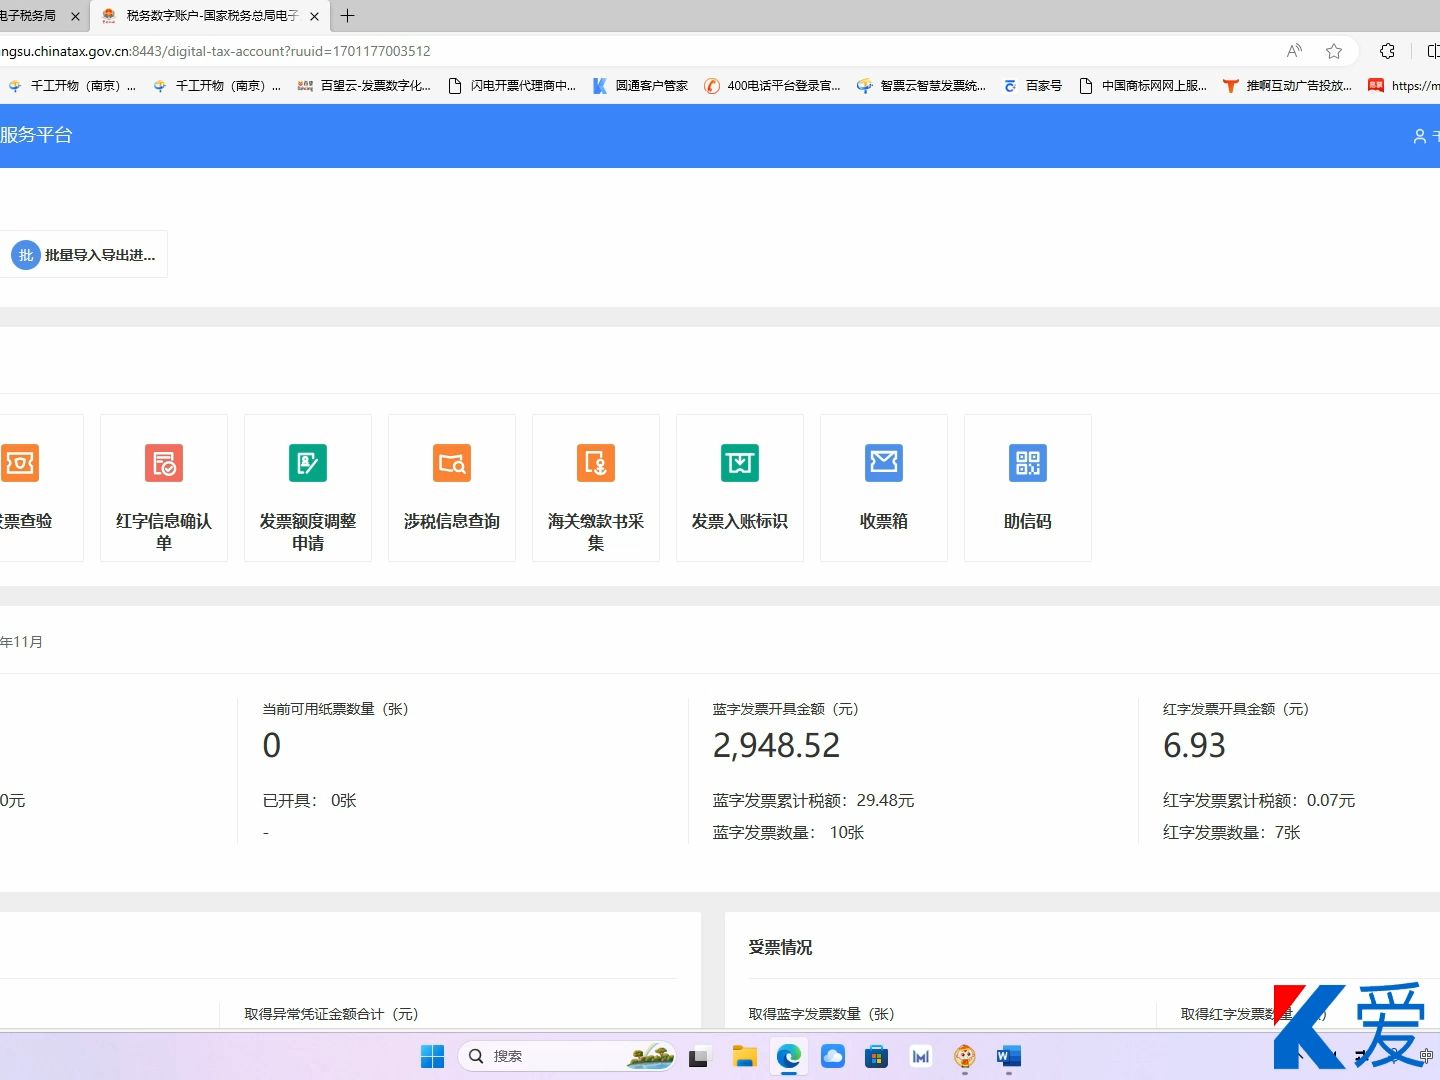Open 涉税信息查询 tile icon
This screenshot has width=1440, height=1080.
tap(452, 463)
